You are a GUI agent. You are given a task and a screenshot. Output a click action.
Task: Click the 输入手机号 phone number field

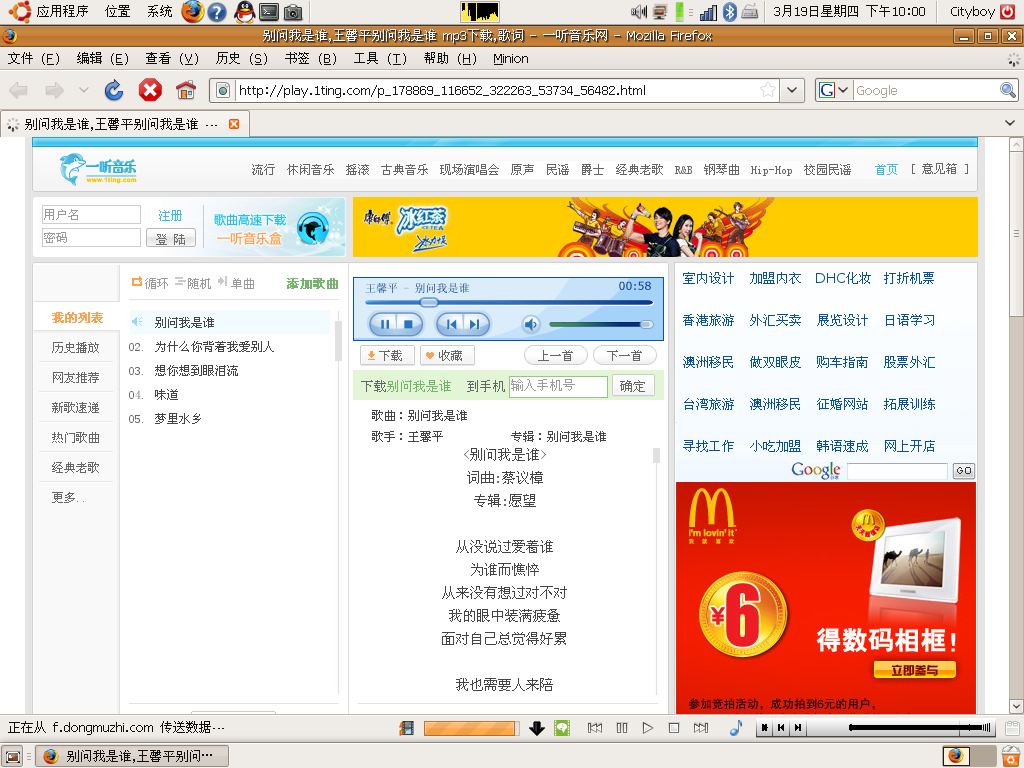(x=558, y=386)
